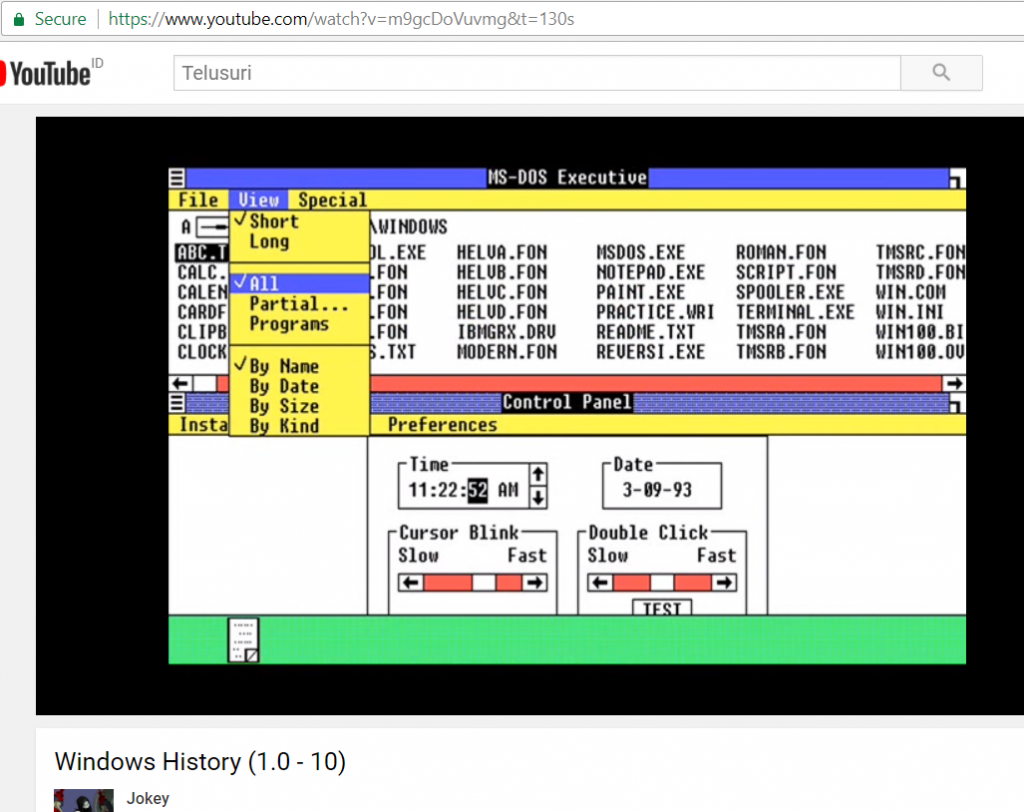Viewport: 1024px width, 812px height.
Task: Click the search magnifier button
Action: 940,73
